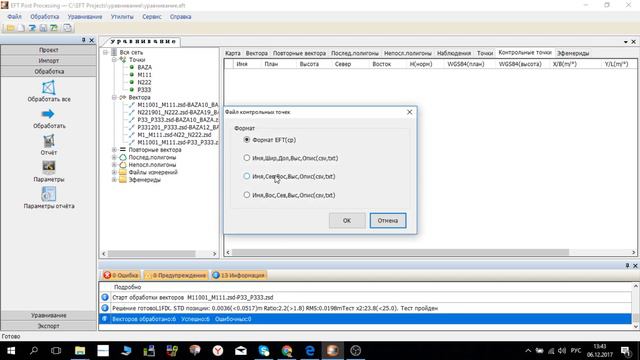Switch to the 'Карта' tab
The width and height of the screenshot is (640, 360).
tap(233, 53)
